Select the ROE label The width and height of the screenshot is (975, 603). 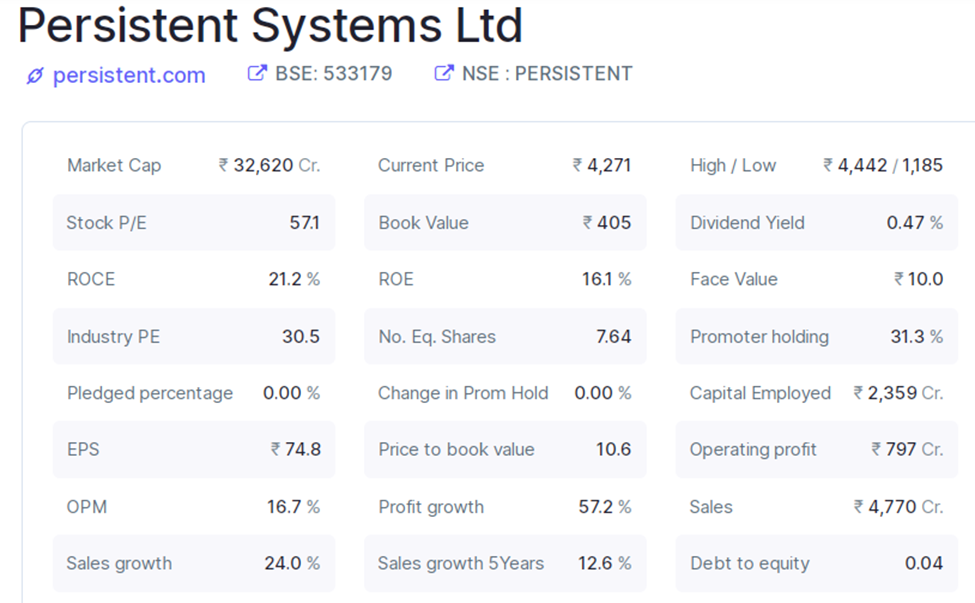[396, 279]
